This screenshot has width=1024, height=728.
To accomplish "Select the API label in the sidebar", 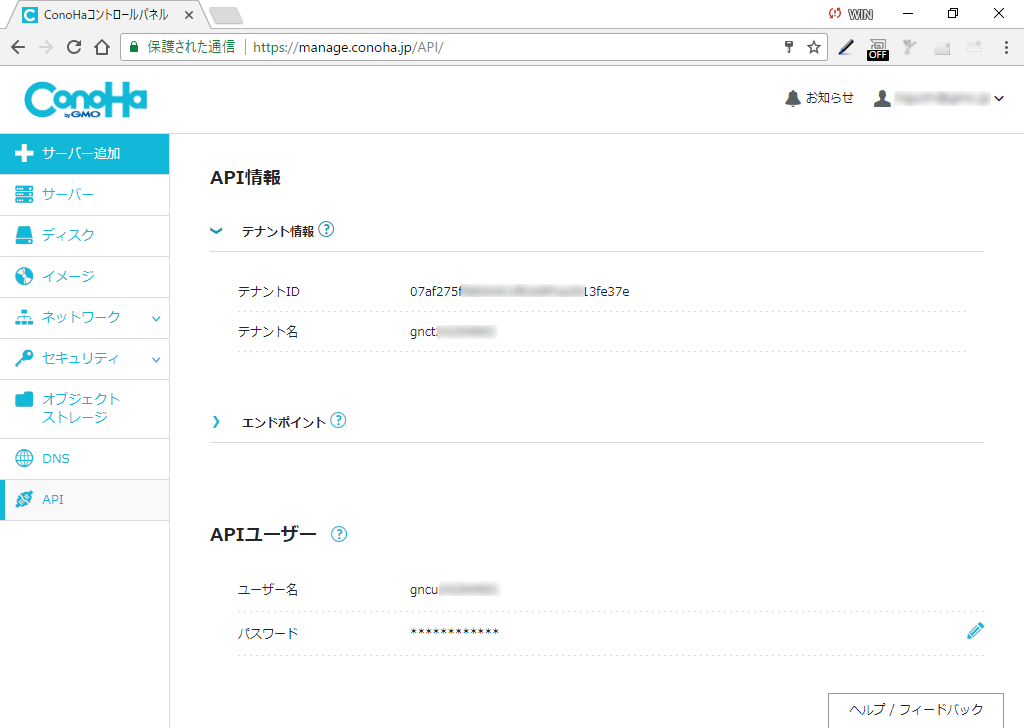I will point(53,499).
